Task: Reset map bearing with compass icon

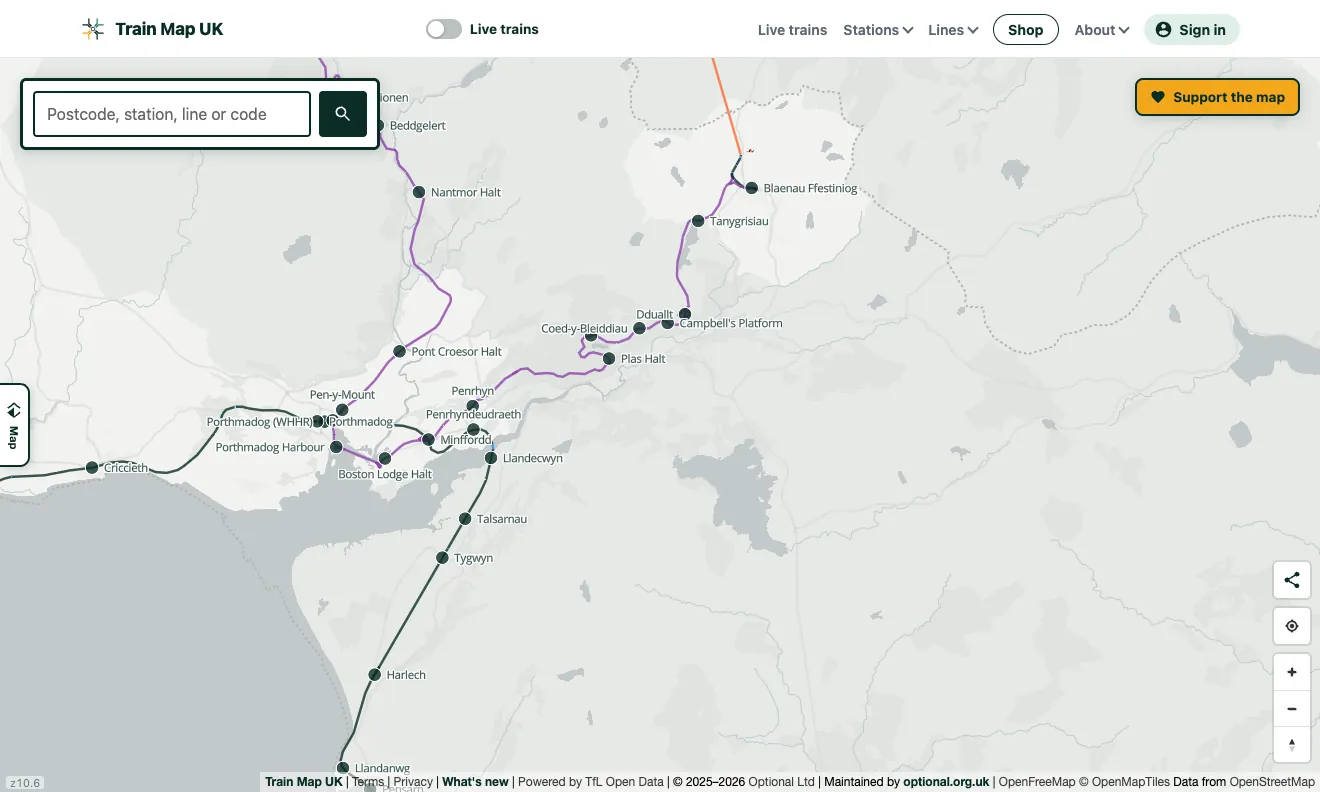Action: 1292,744
